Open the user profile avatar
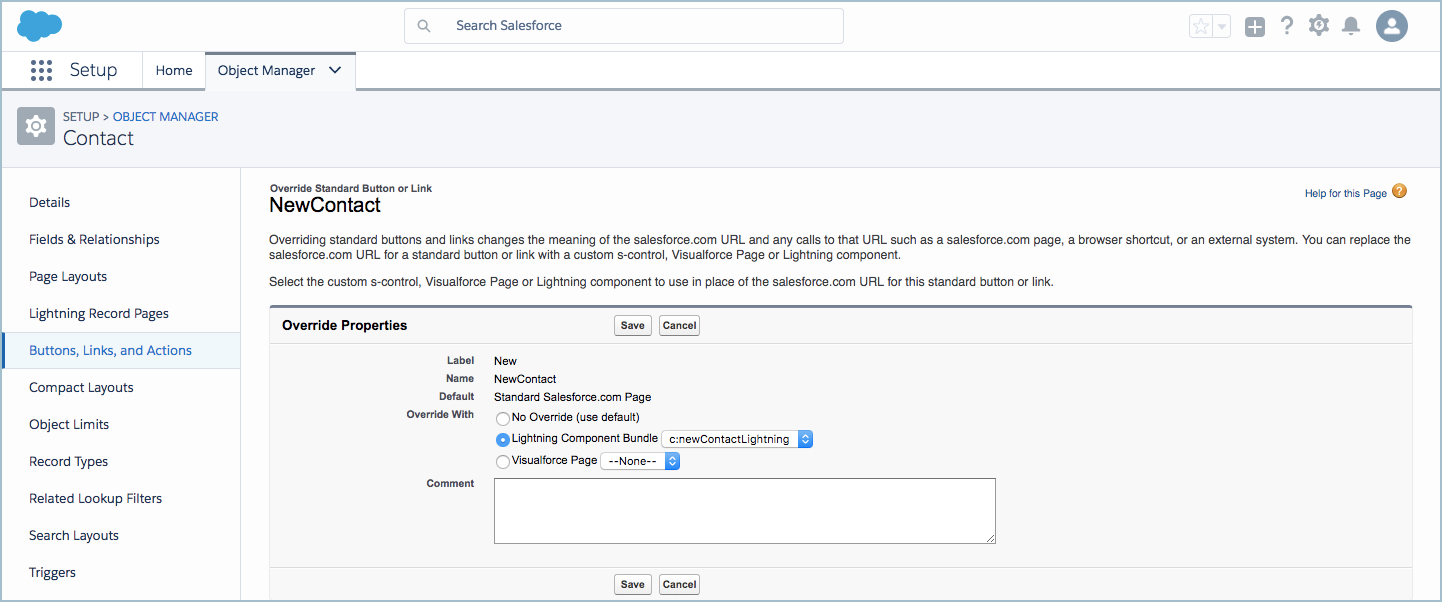The width and height of the screenshot is (1442, 602). pos(1392,26)
